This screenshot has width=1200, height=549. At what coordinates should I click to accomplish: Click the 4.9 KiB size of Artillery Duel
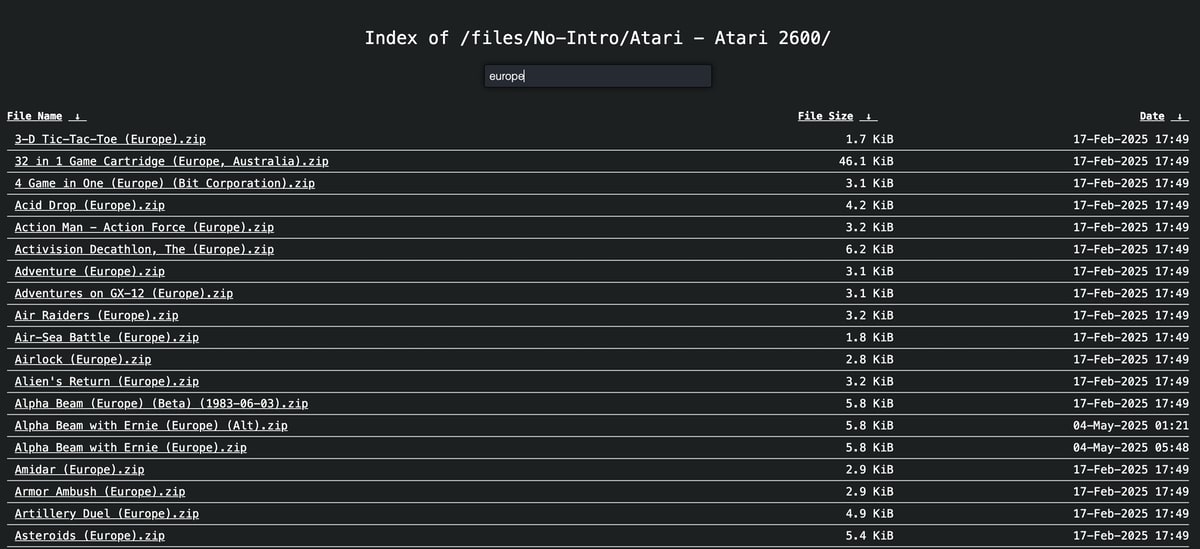pyautogui.click(x=870, y=514)
